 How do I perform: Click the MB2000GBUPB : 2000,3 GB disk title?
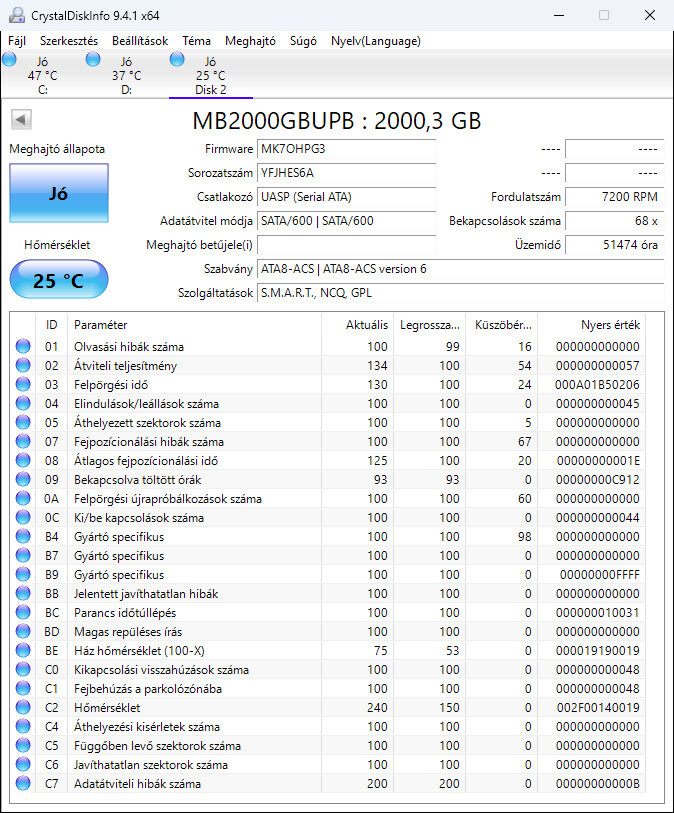[x=337, y=121]
